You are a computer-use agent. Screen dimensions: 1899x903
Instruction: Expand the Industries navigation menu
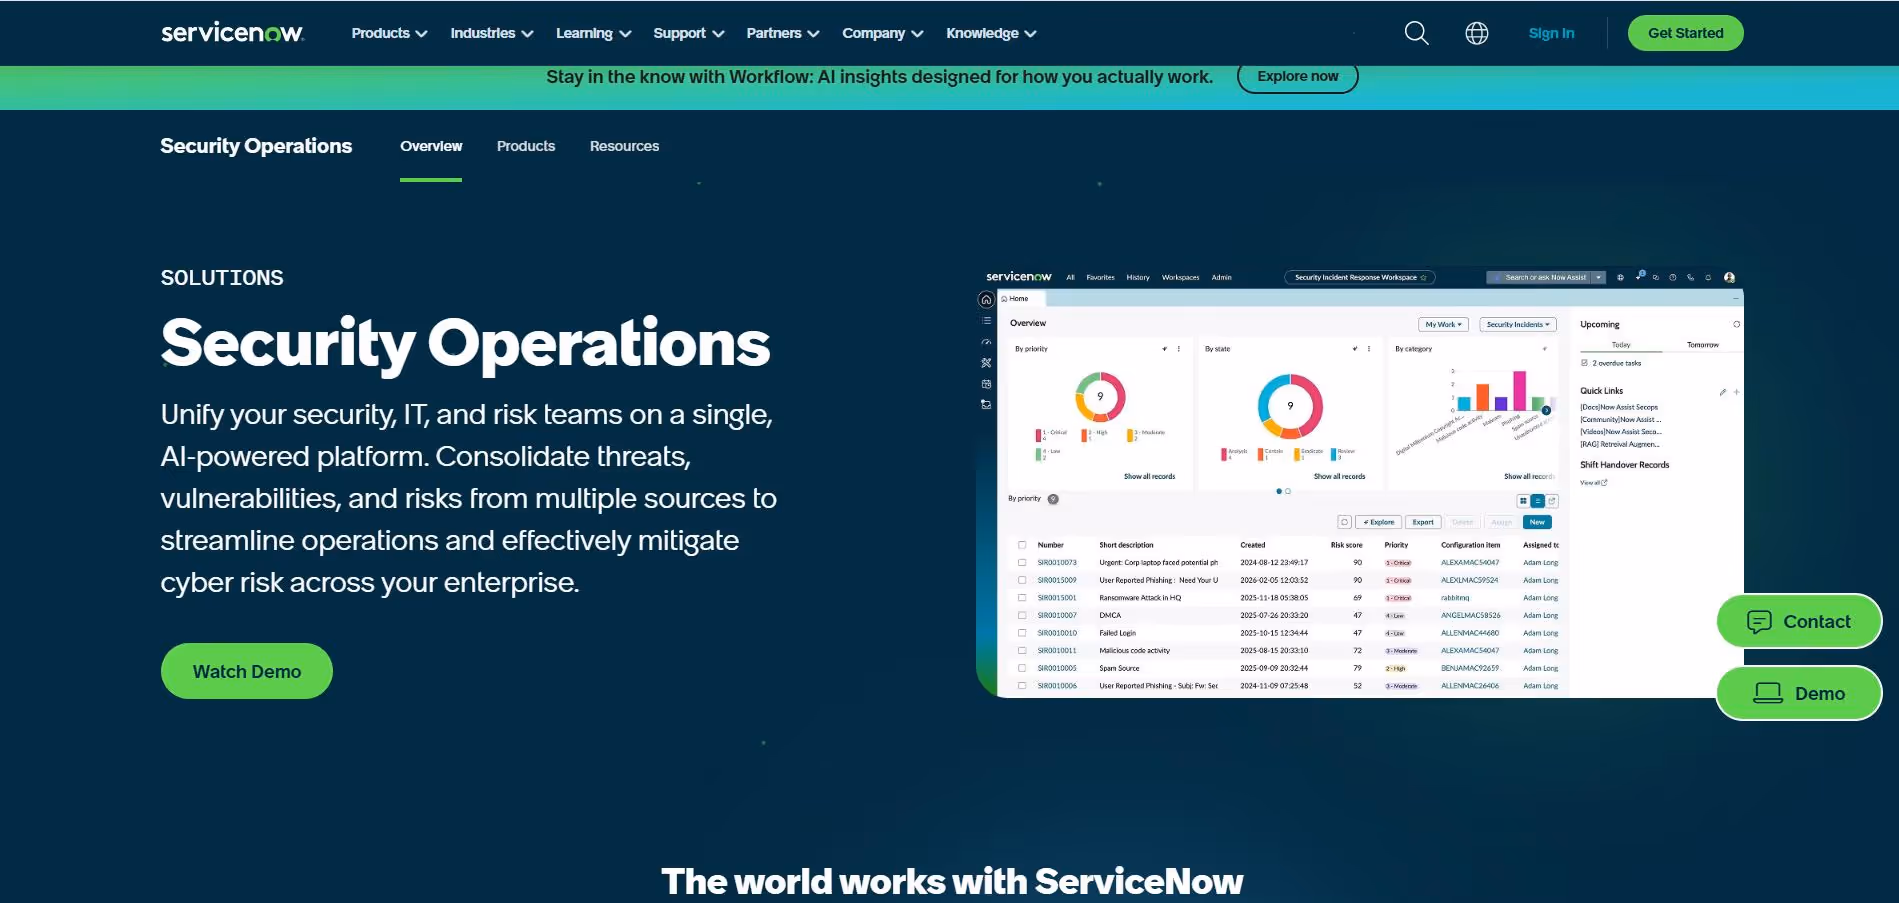coord(492,33)
